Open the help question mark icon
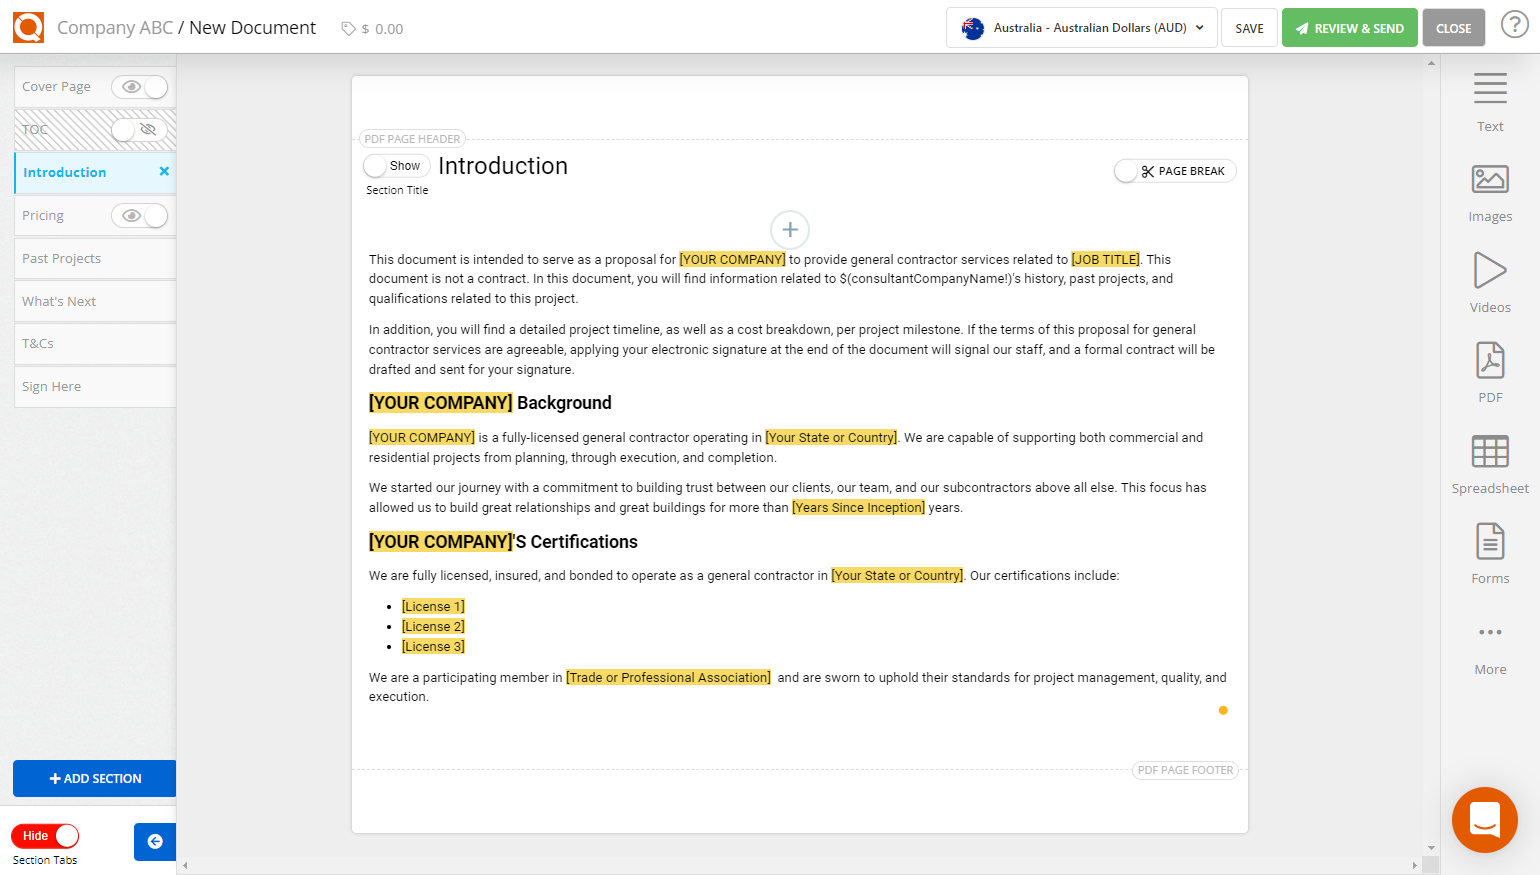The image size is (1540, 875). pyautogui.click(x=1514, y=24)
